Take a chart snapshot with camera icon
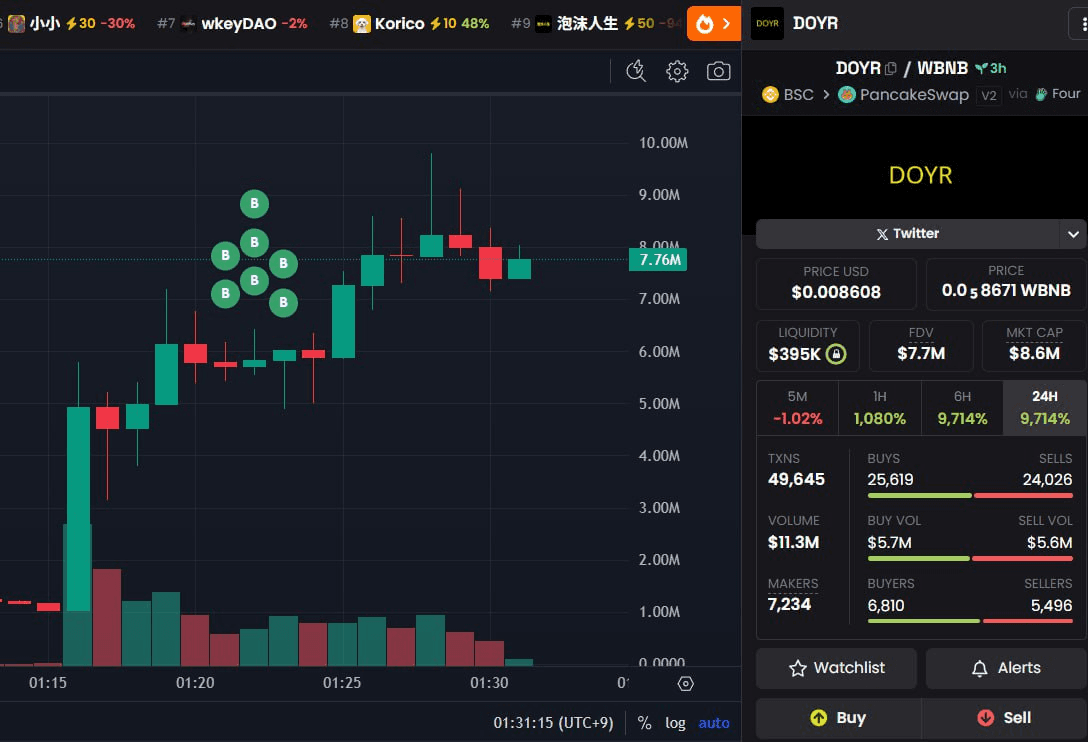Viewport: 1088px width, 742px height. click(x=718, y=71)
